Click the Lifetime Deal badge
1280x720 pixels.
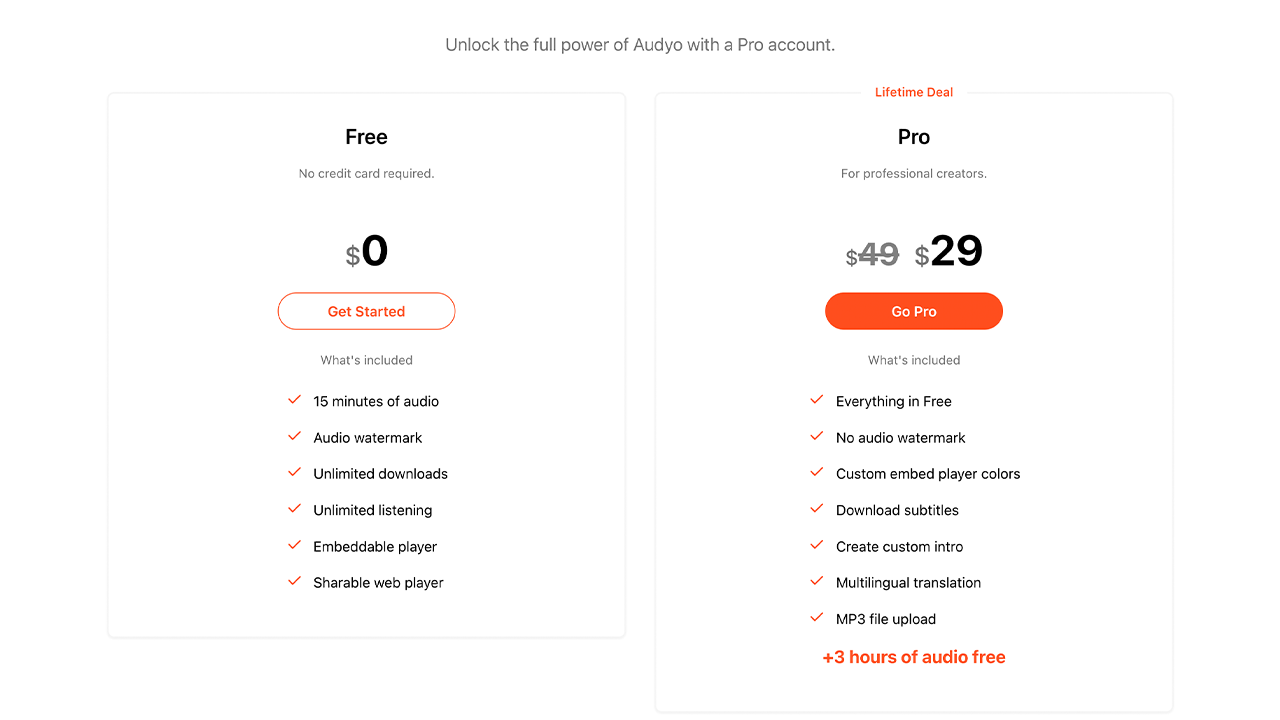914,92
